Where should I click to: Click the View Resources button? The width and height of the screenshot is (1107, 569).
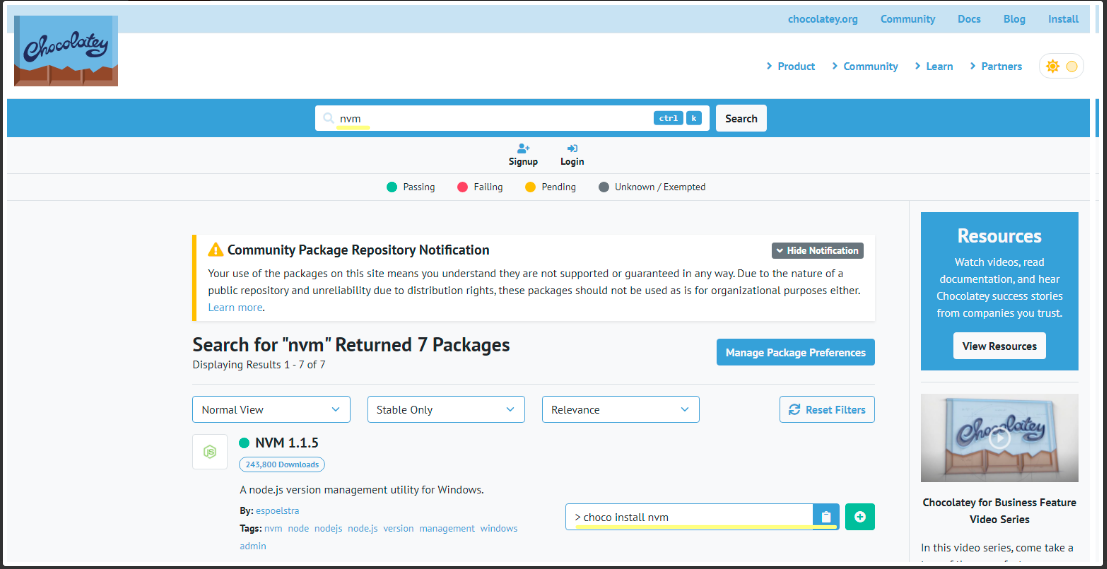tap(999, 346)
